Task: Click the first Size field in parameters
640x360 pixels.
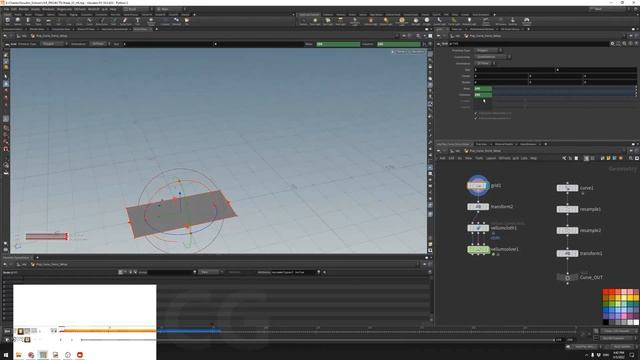Action: pyautogui.click(x=515, y=70)
